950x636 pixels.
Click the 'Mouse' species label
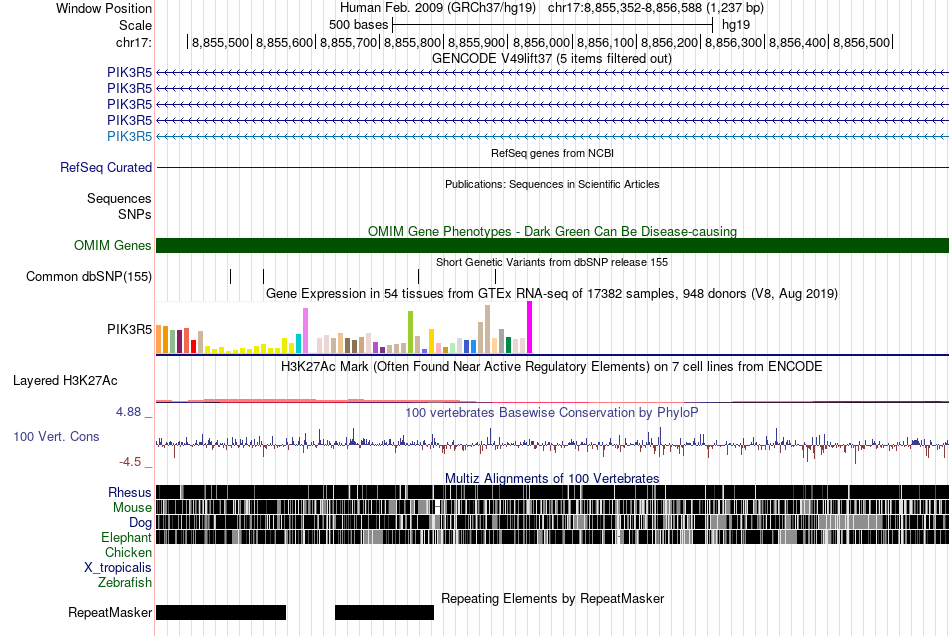click(x=132, y=508)
